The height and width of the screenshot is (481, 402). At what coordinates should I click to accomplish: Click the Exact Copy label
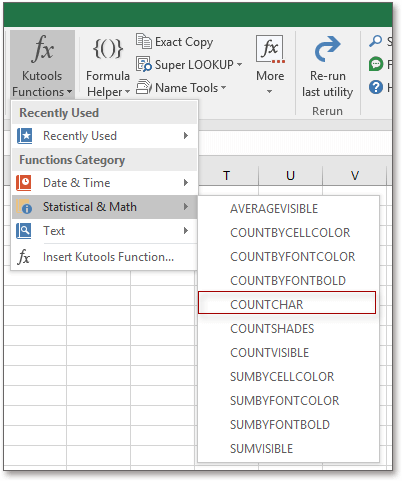tap(184, 42)
